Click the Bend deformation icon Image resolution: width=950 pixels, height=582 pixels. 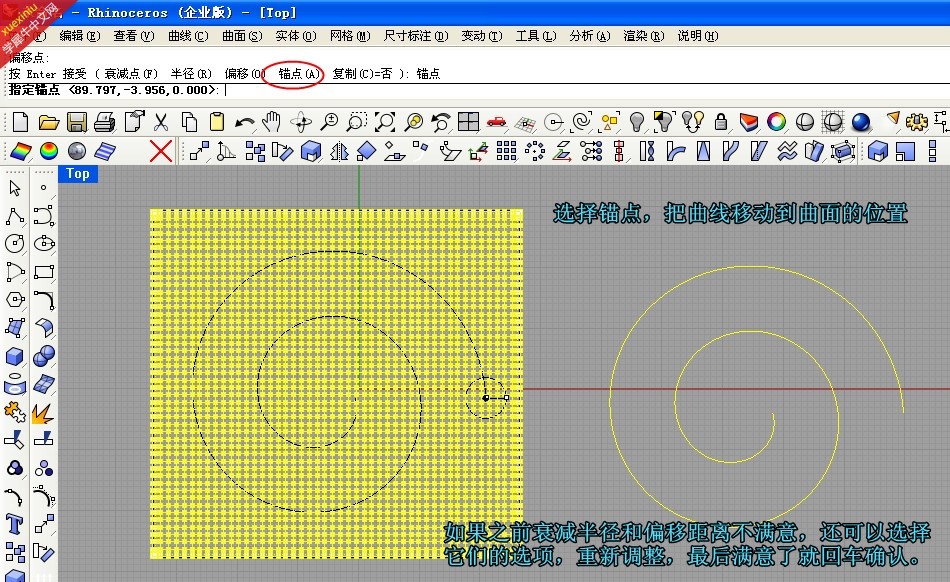point(675,151)
